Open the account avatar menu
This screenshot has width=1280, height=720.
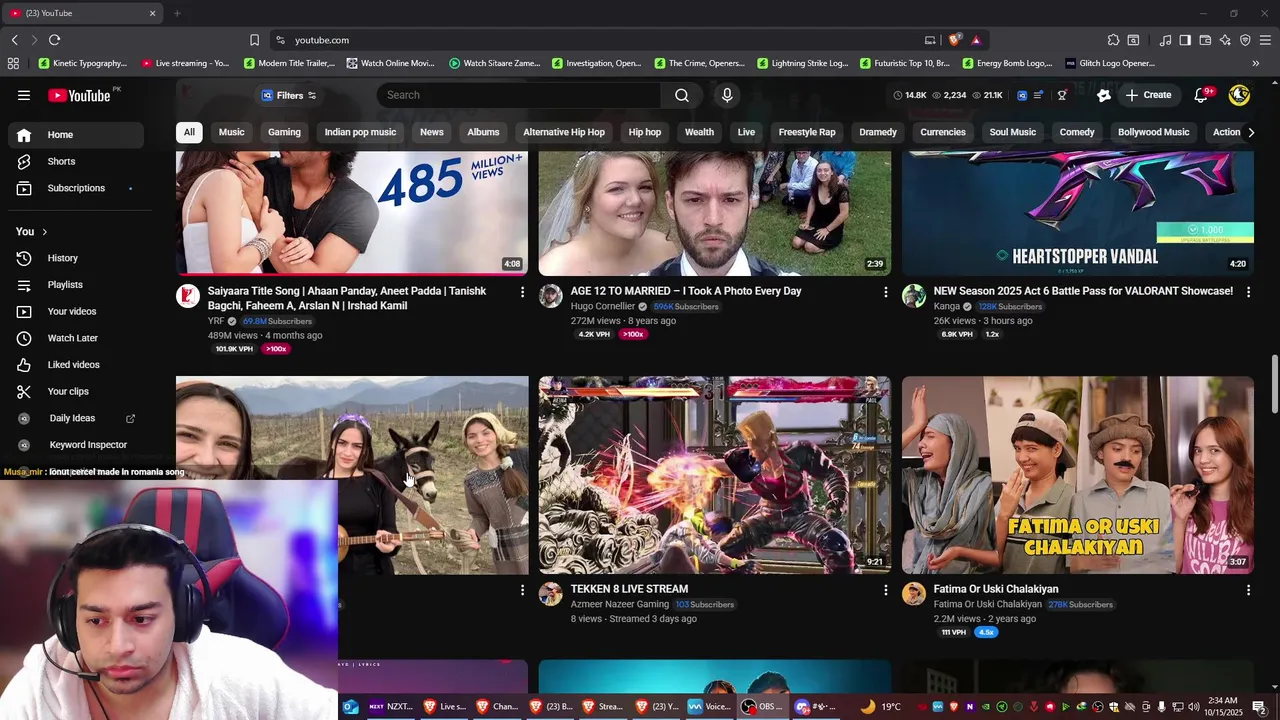click(x=1239, y=95)
